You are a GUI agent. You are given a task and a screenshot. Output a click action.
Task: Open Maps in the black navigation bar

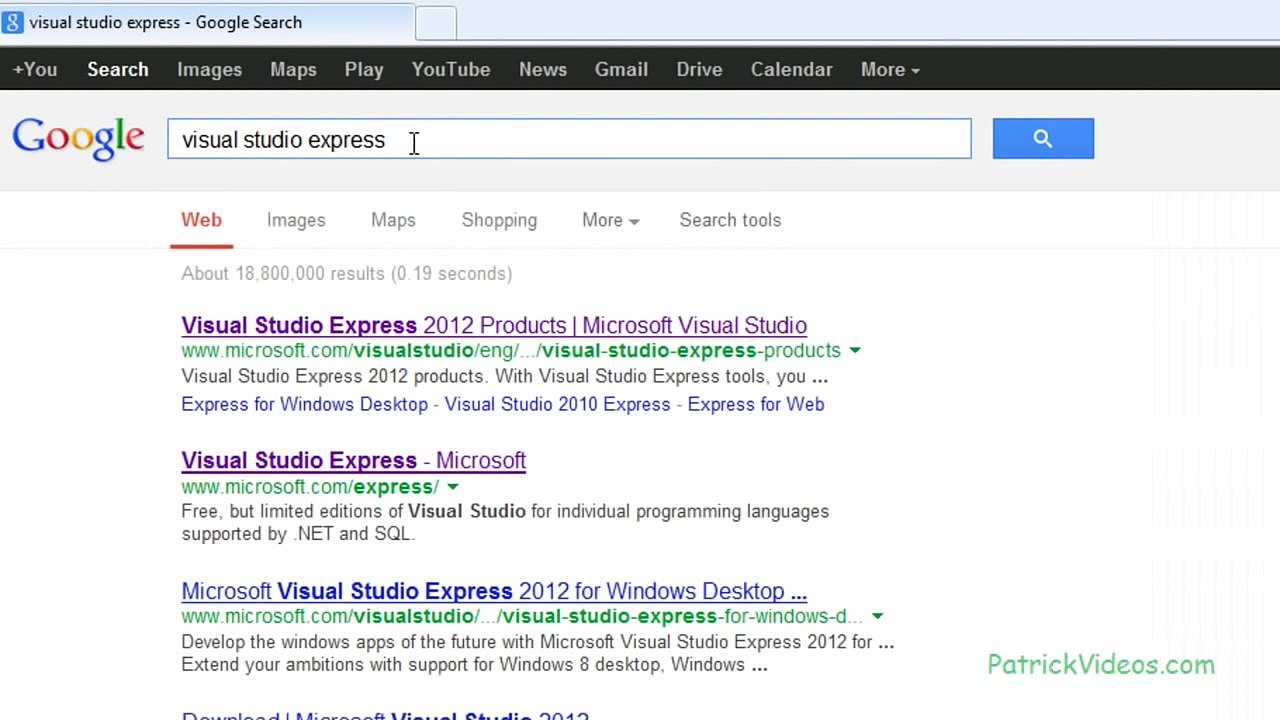click(x=293, y=70)
